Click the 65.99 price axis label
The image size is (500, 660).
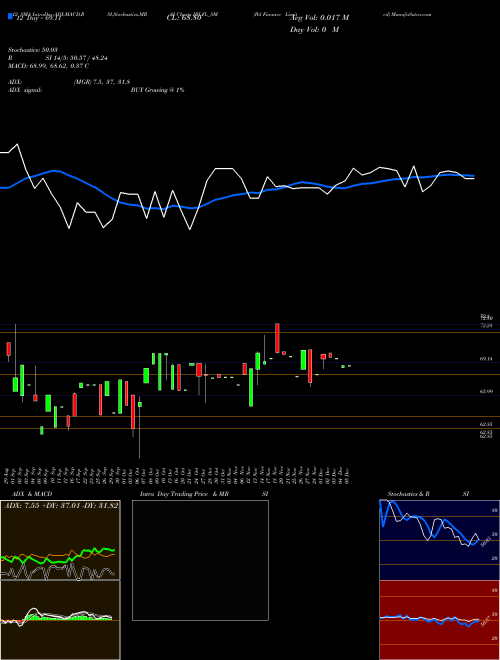pyautogui.click(x=486, y=391)
